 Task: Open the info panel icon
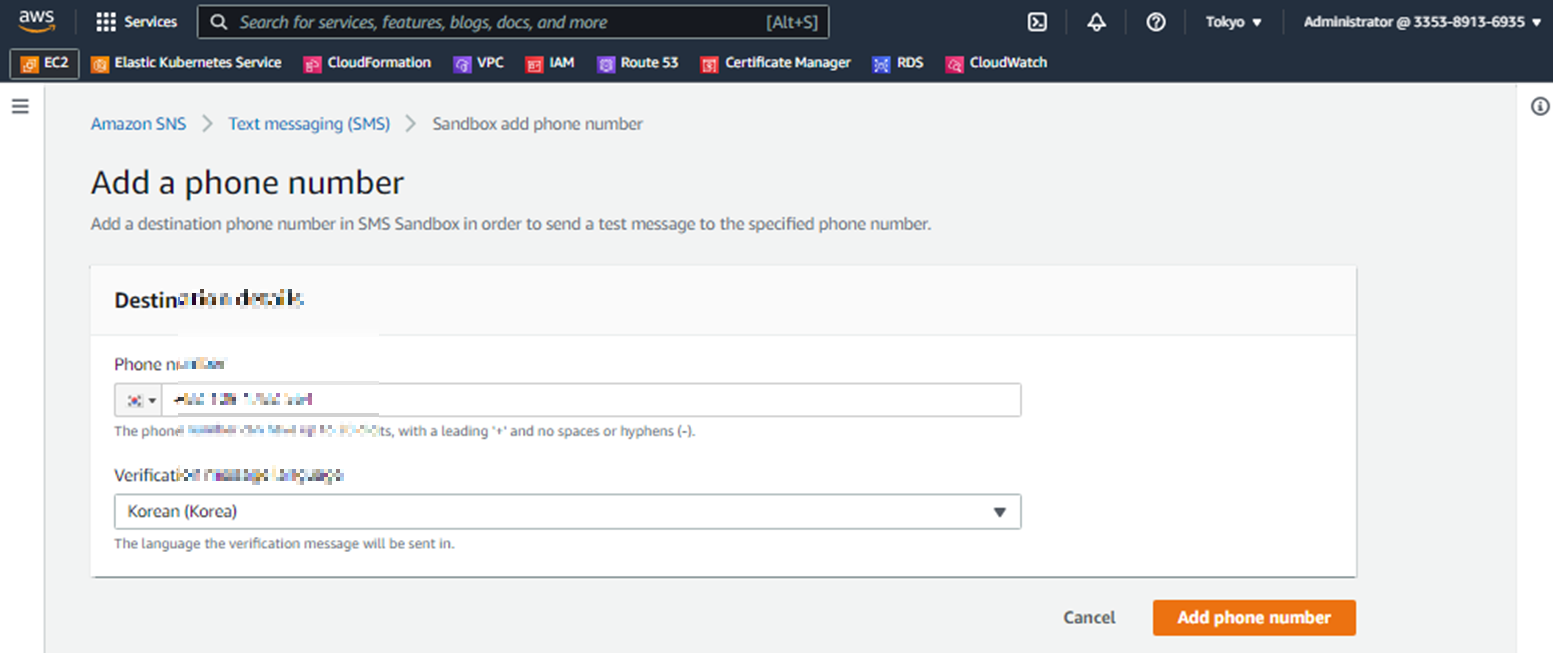pos(1540,107)
